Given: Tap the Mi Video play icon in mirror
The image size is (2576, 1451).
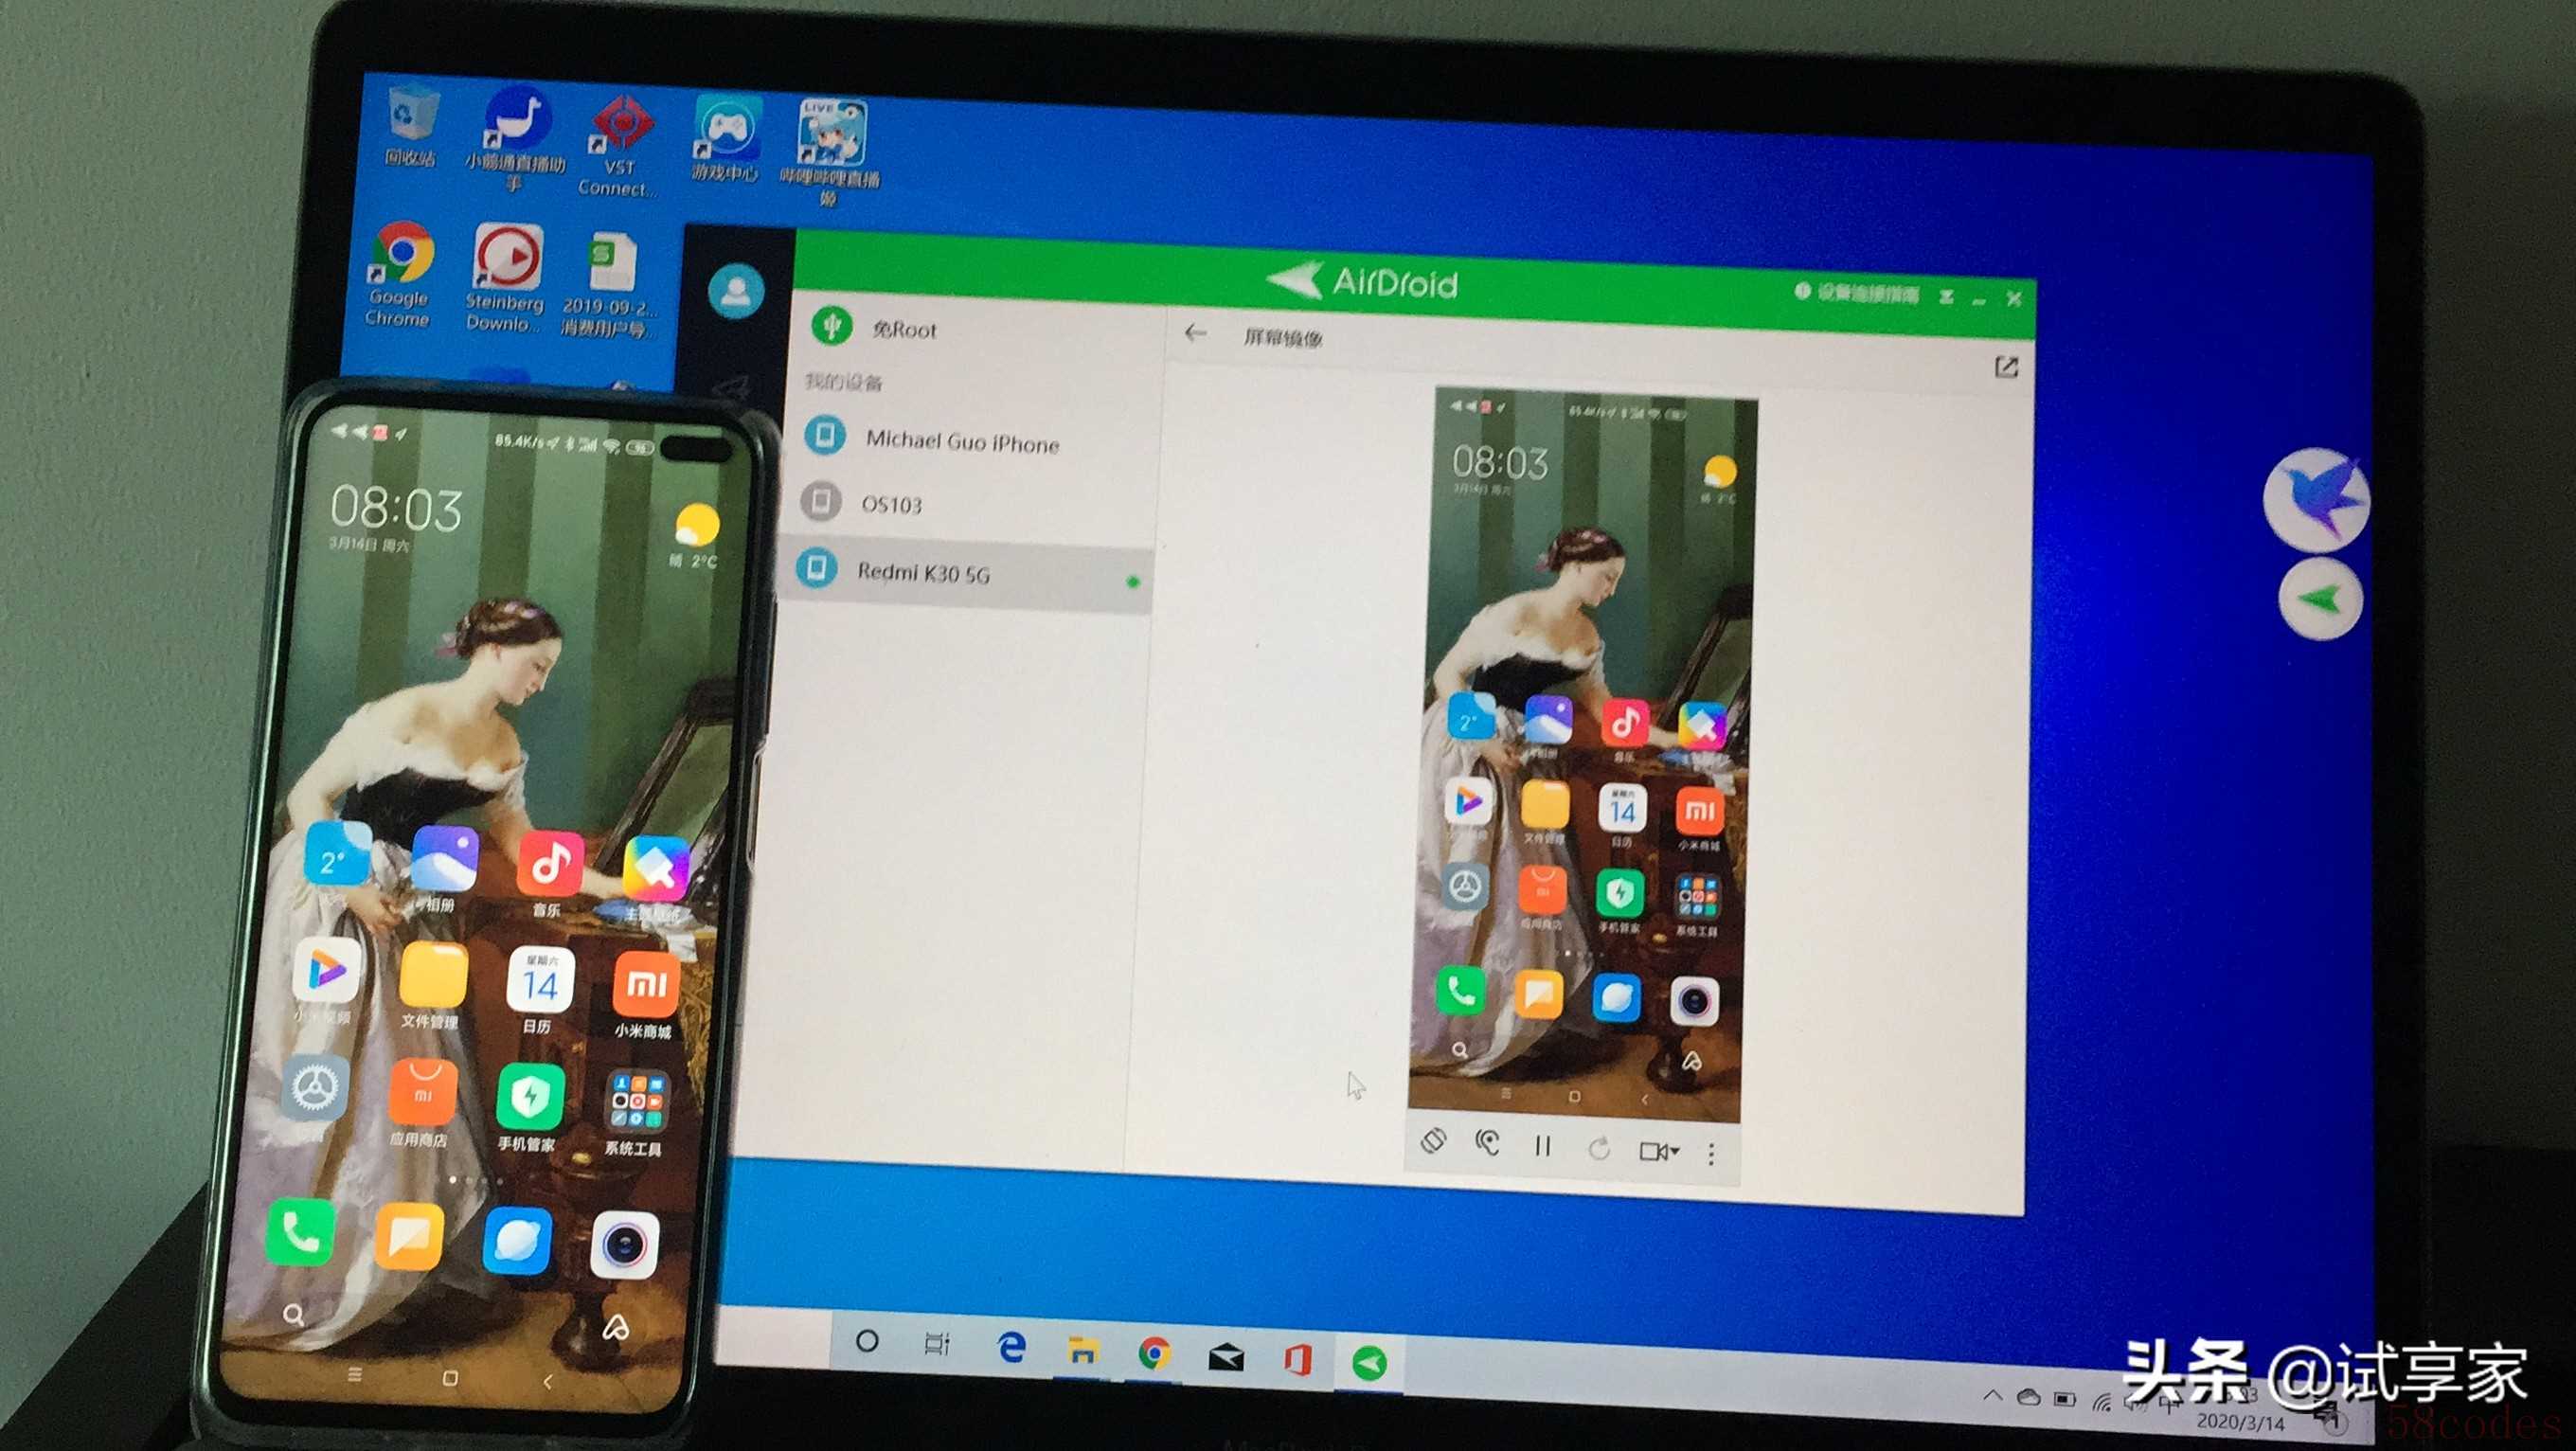Looking at the screenshot, I should (1468, 801).
